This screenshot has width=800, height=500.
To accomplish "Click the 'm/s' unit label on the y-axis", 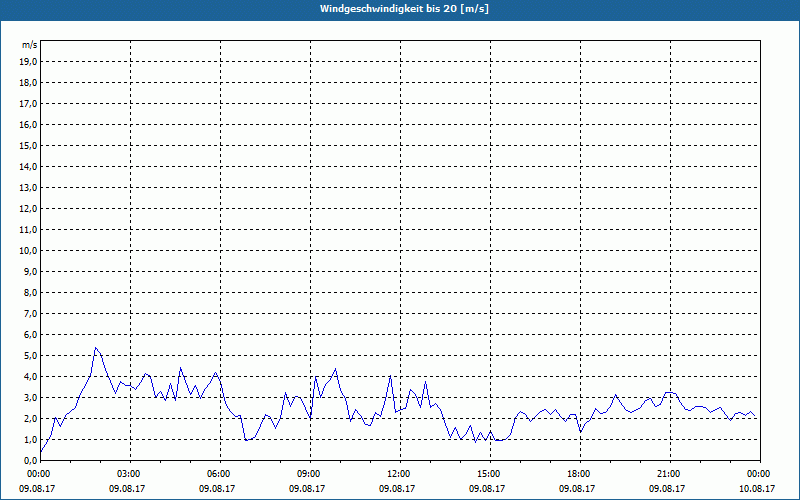I will 30,45.
